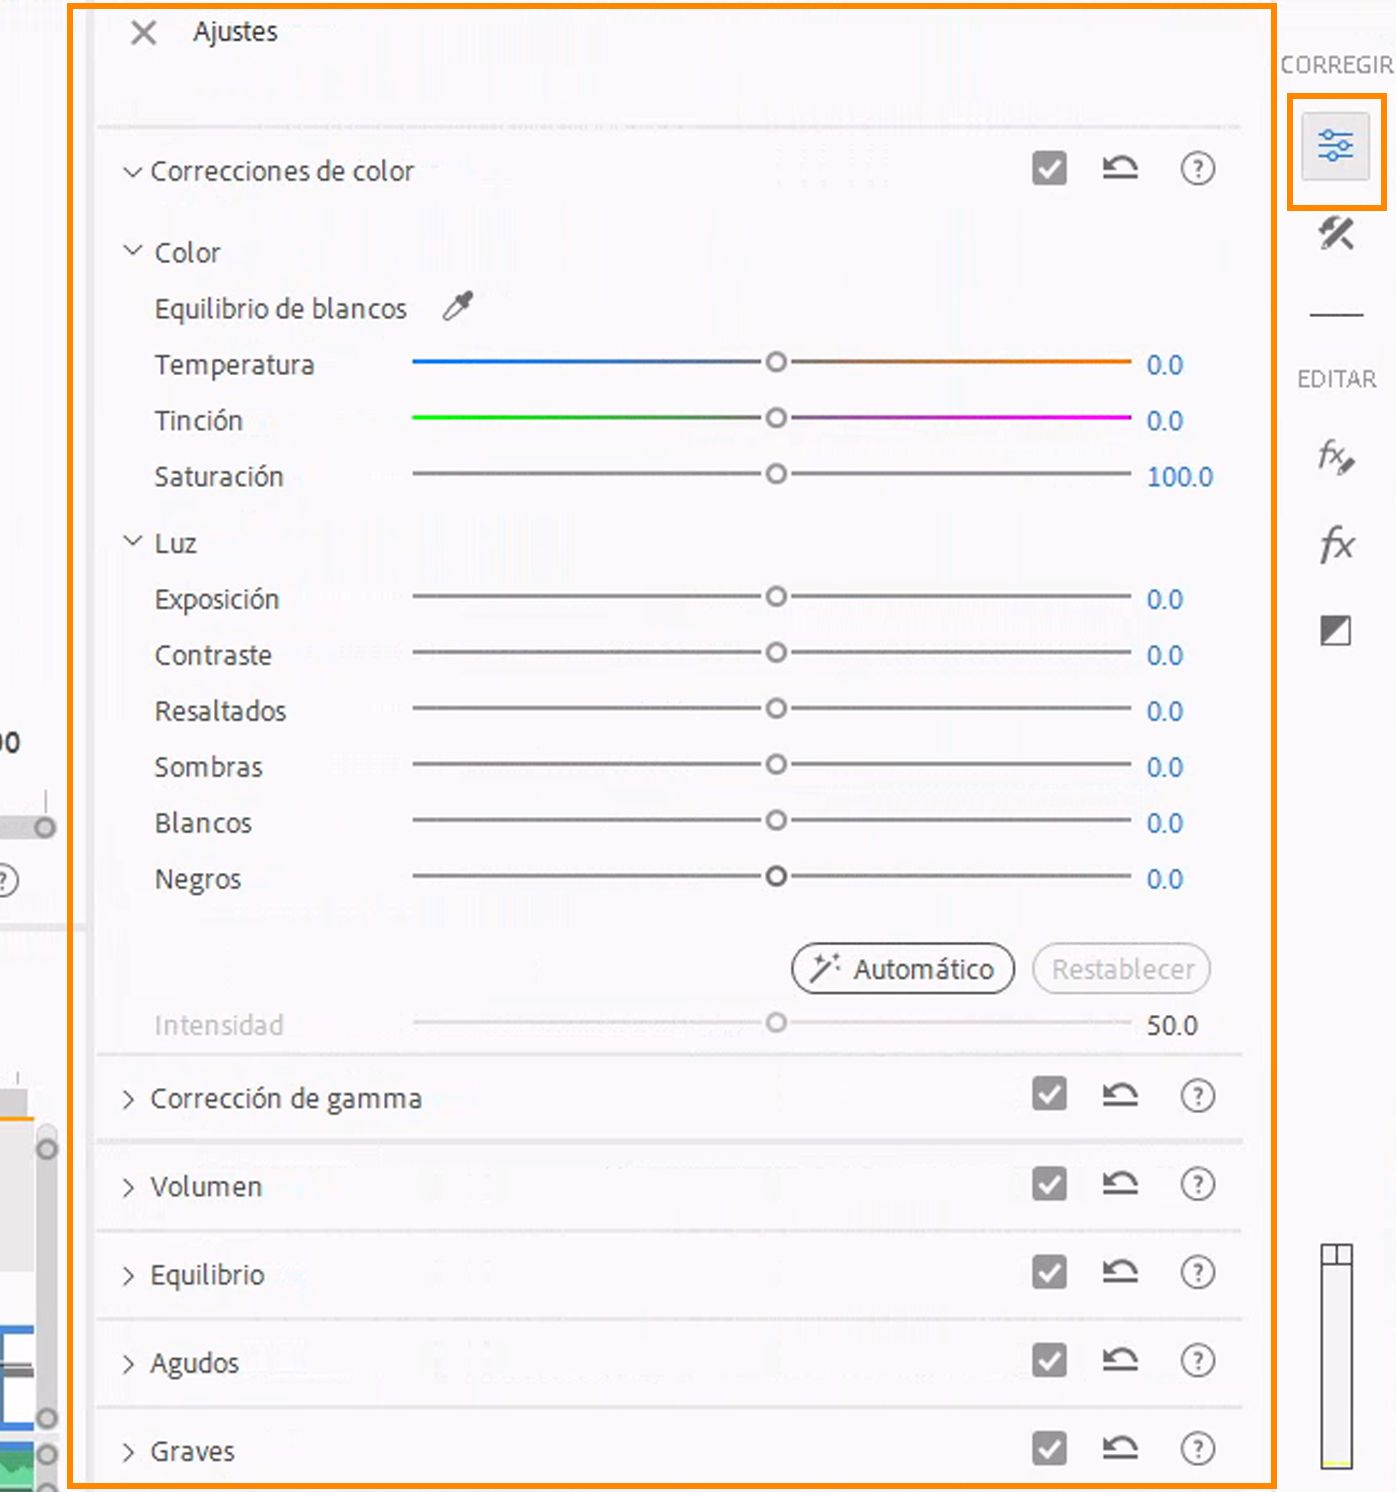Open the tools icon under CORREGIR

click(1336, 233)
